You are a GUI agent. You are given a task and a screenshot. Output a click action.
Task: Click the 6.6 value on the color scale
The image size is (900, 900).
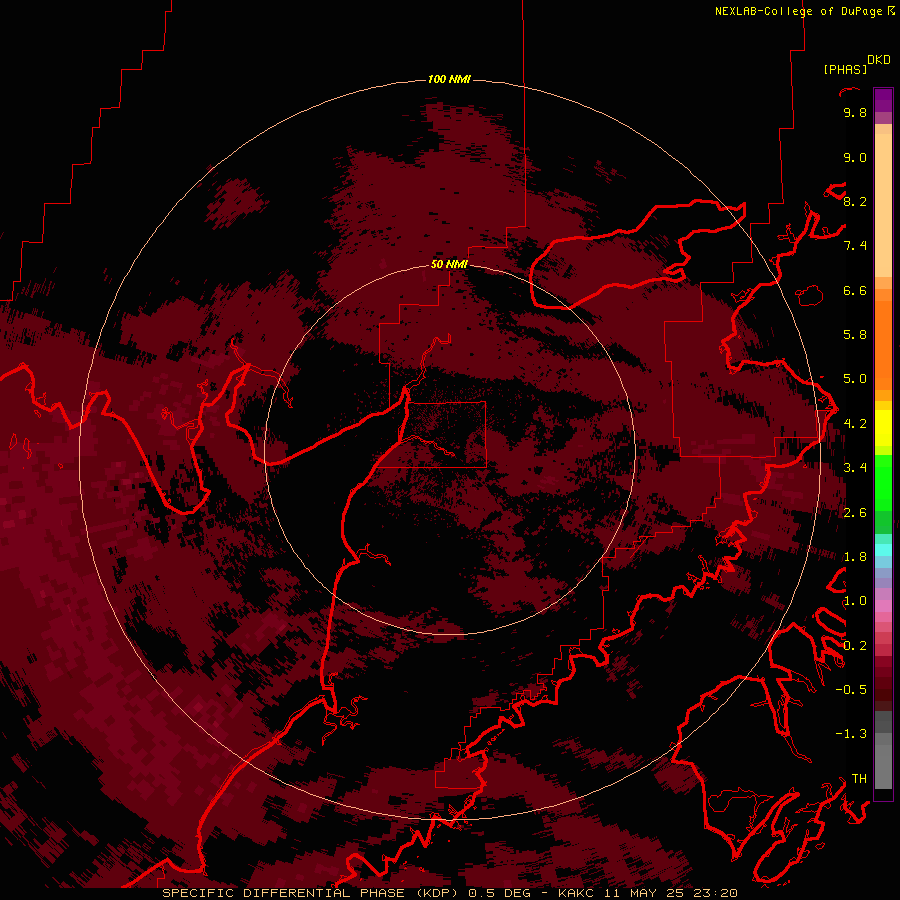[x=855, y=290]
